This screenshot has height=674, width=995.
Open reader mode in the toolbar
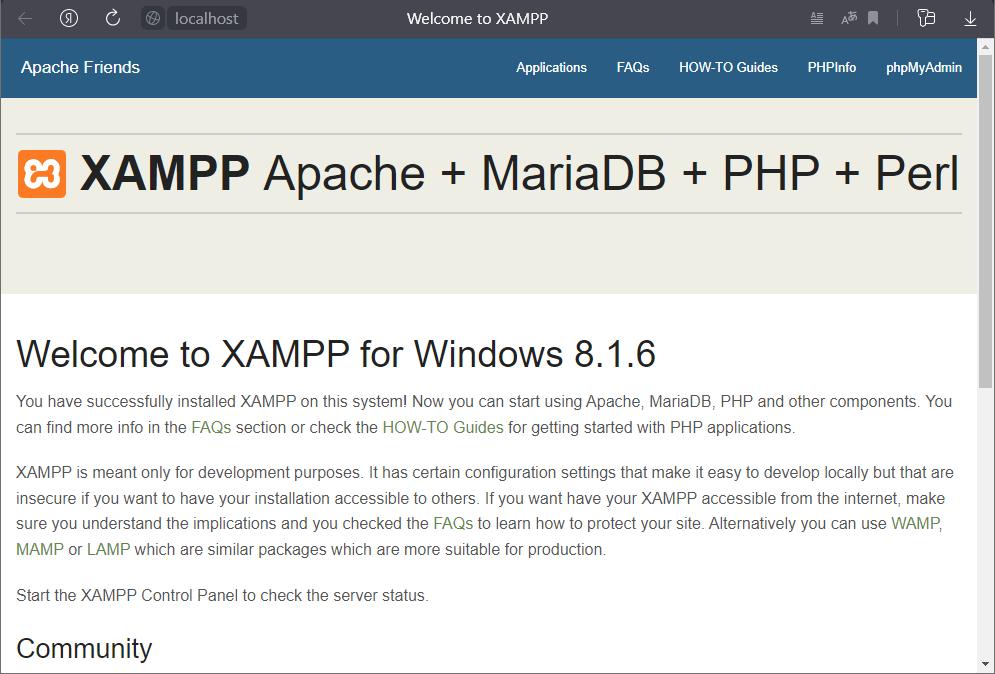[x=816, y=18]
